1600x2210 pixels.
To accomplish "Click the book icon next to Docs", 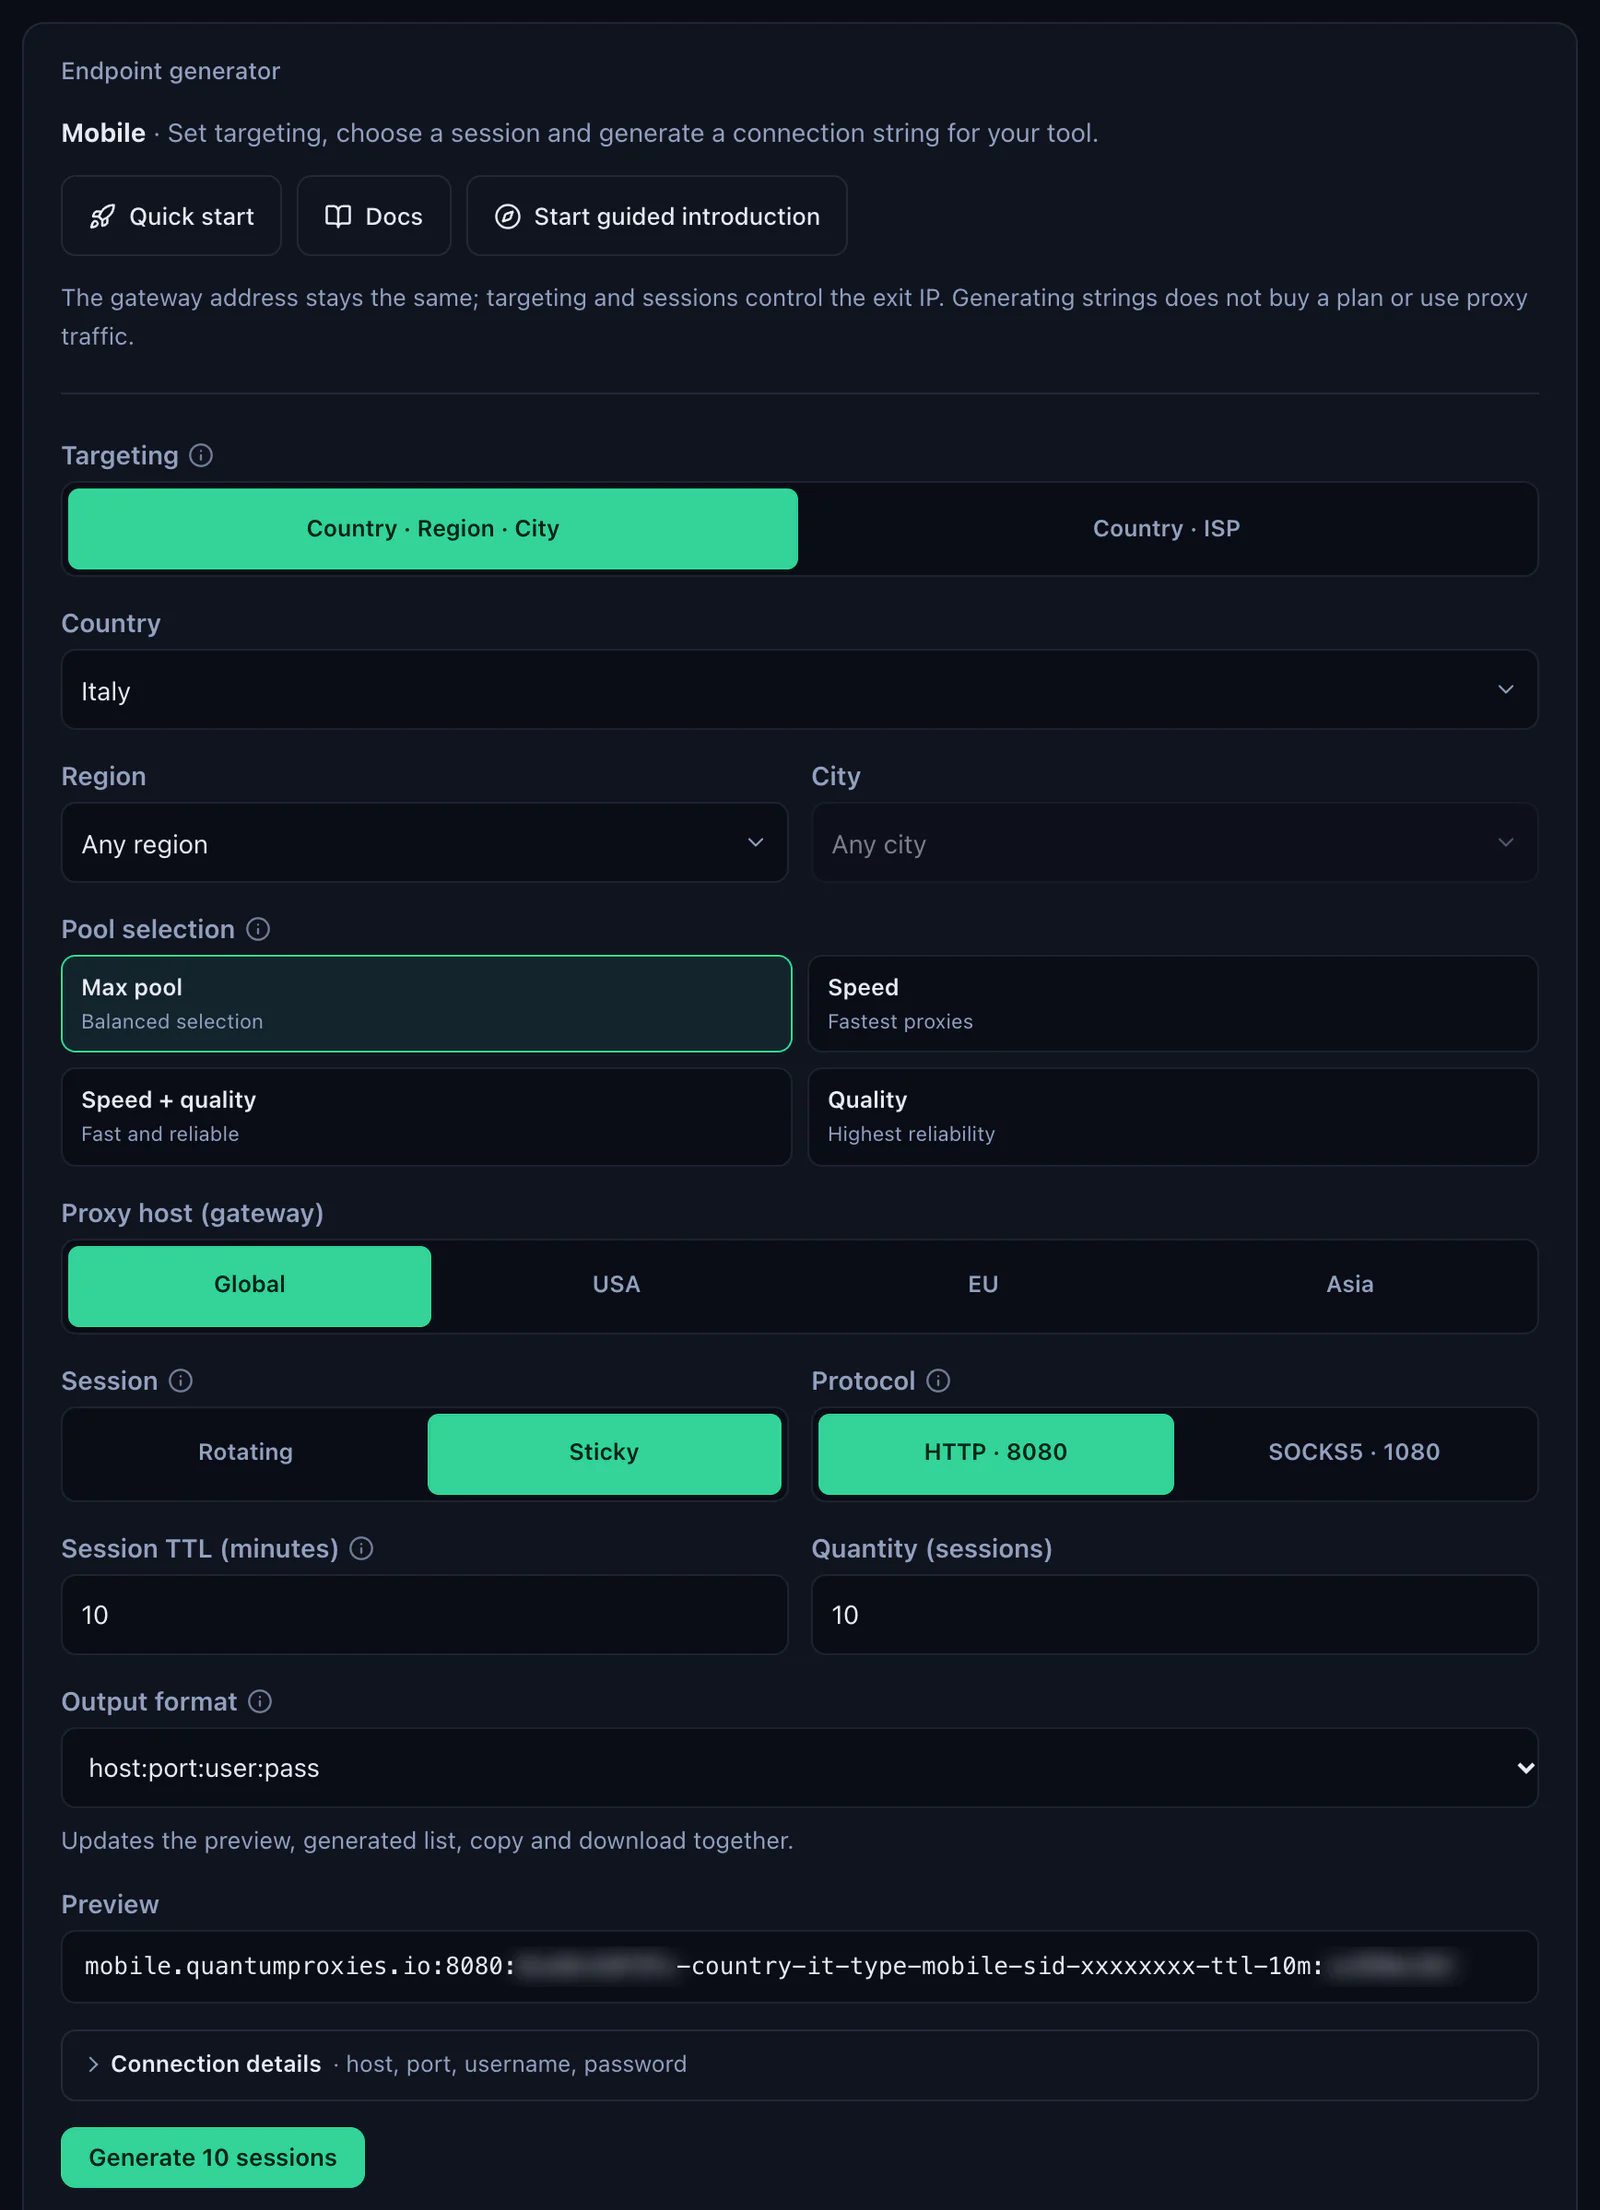I will pos(338,216).
